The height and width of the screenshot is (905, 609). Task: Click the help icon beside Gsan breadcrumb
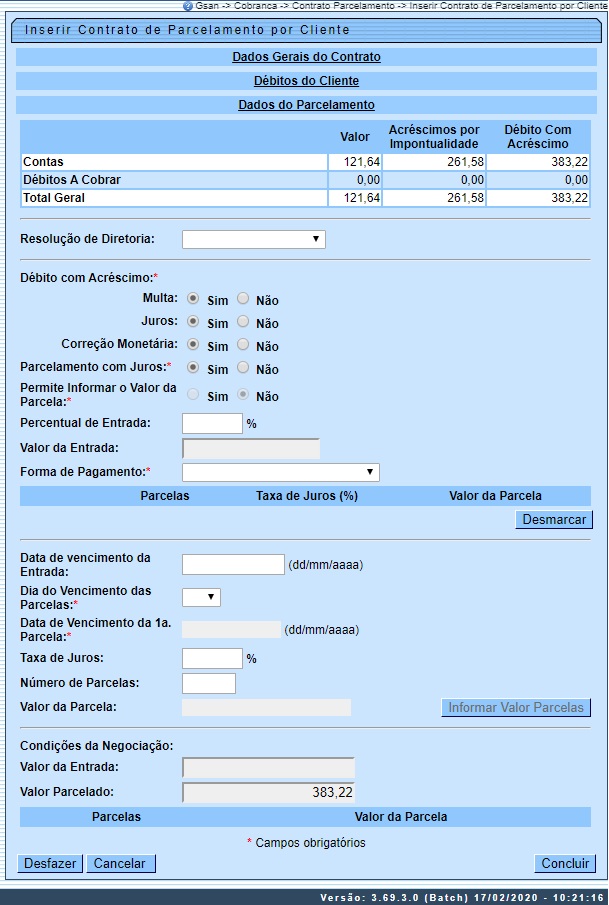point(188,6)
